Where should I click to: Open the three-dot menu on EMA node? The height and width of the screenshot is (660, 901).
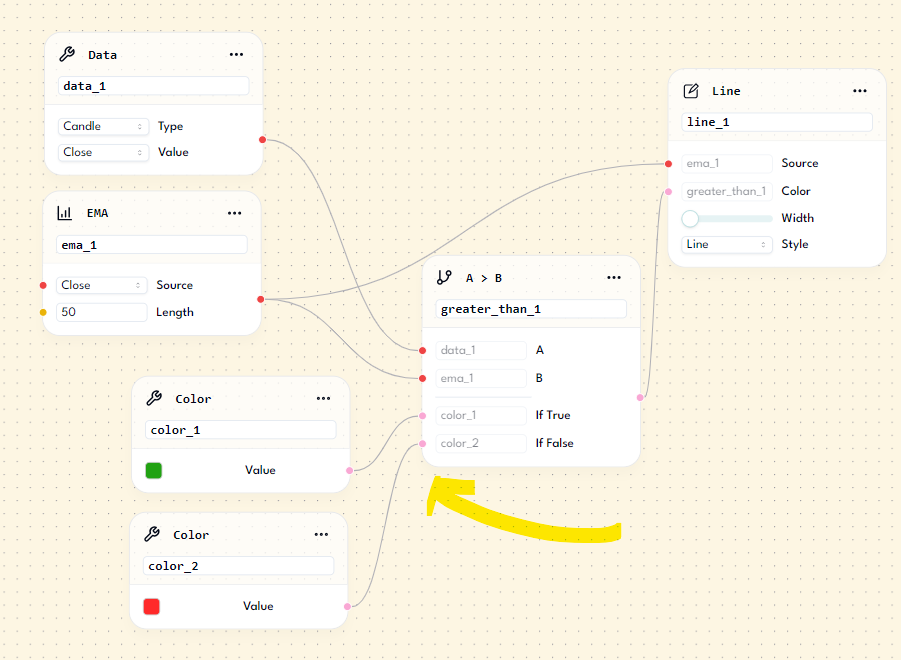[235, 213]
